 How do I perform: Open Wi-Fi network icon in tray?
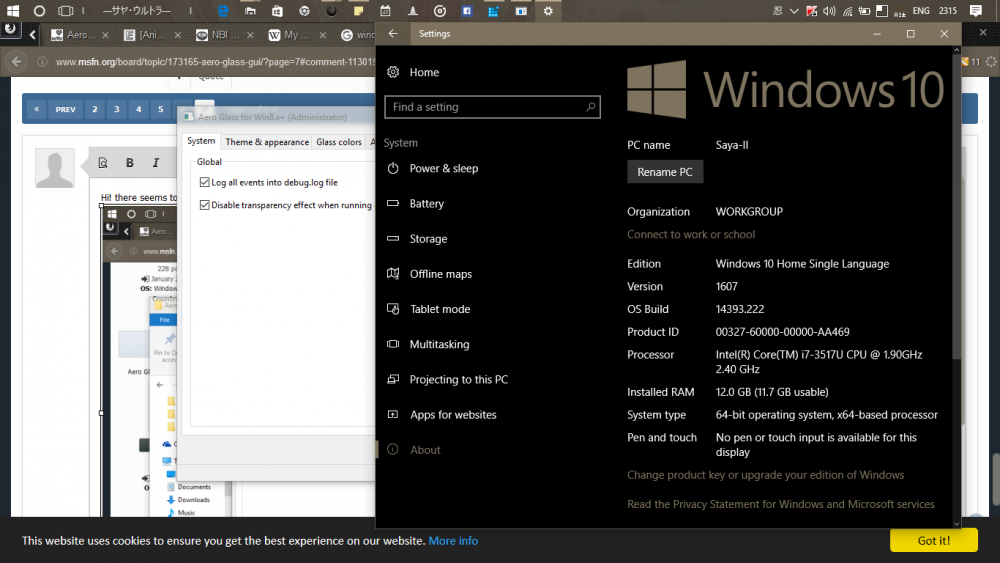tap(847, 11)
